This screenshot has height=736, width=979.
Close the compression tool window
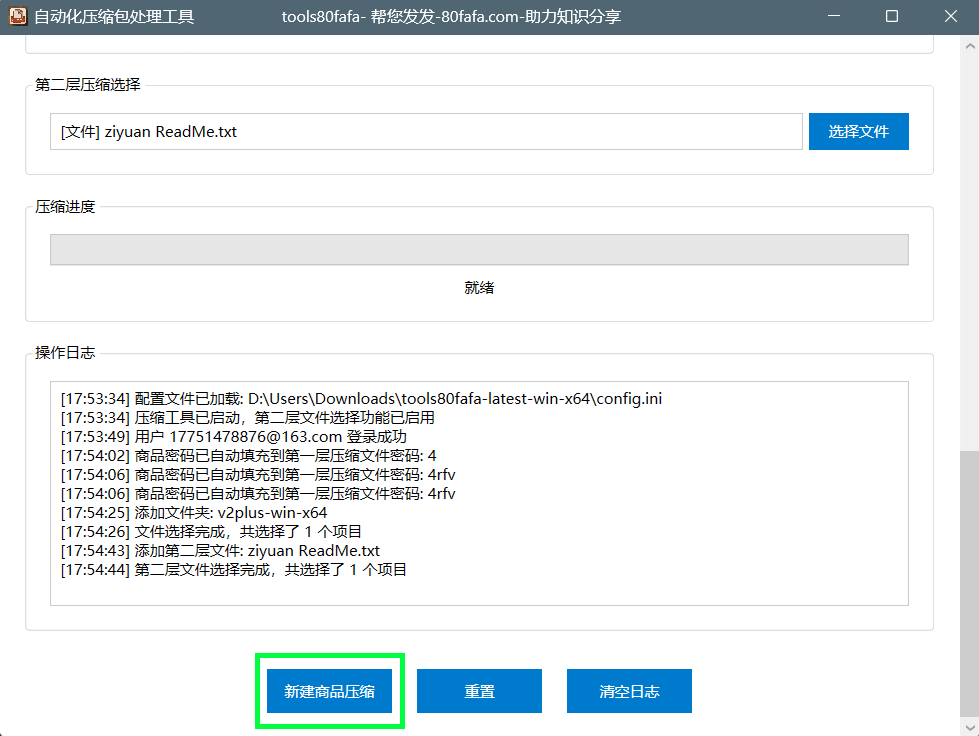click(x=949, y=17)
